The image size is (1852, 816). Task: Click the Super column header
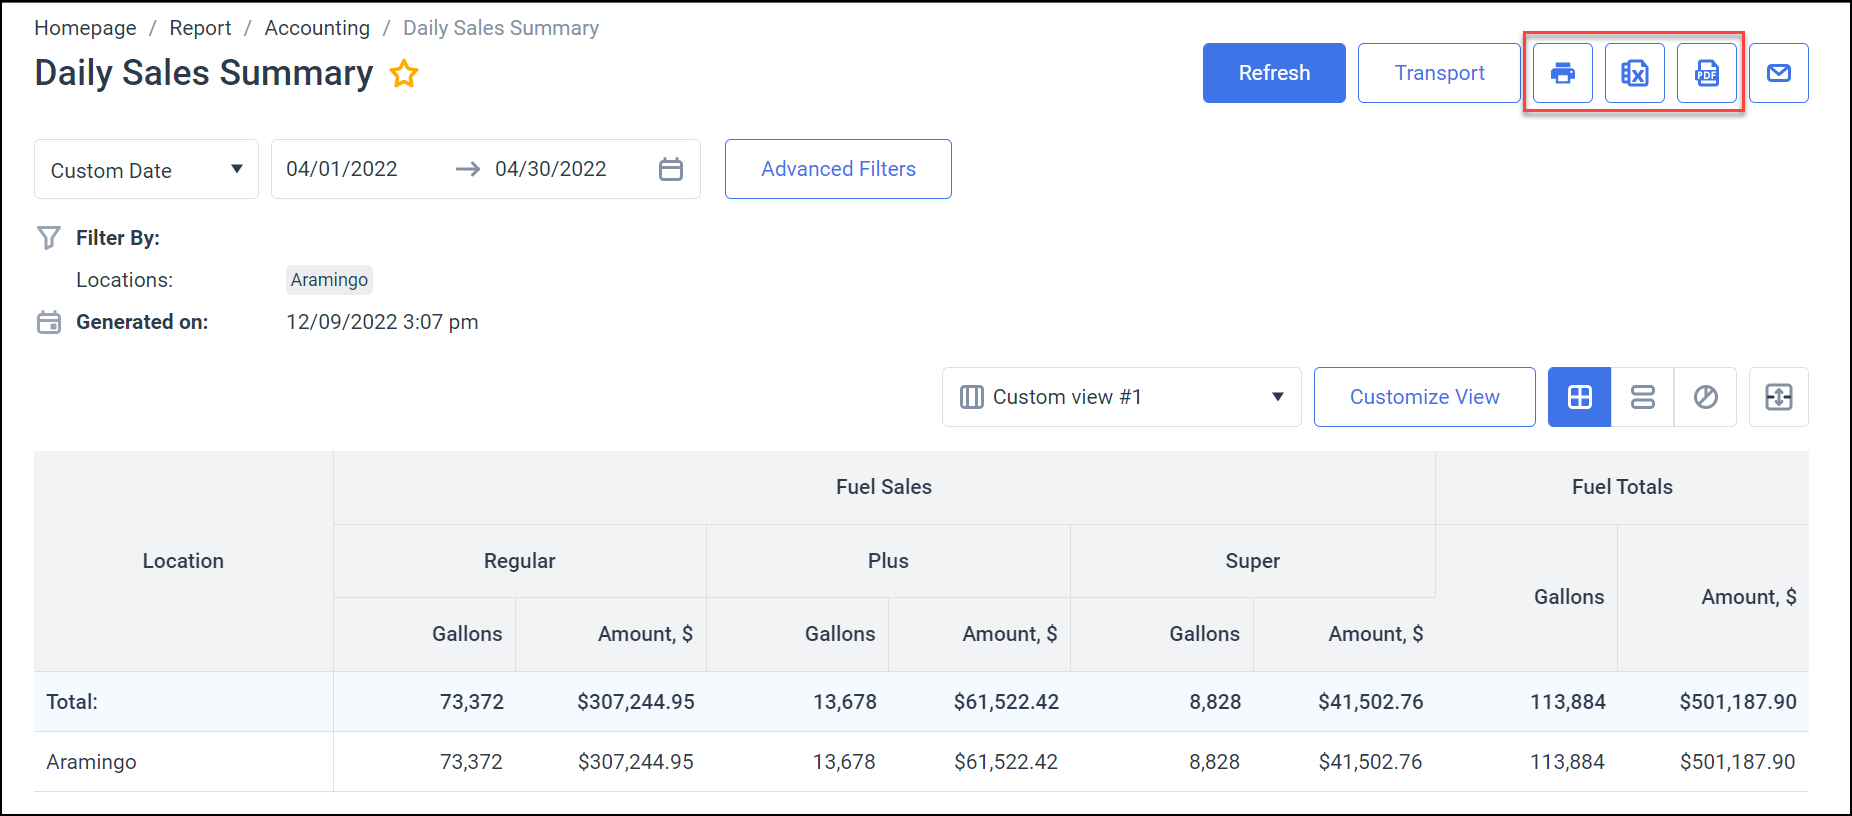[1253, 561]
